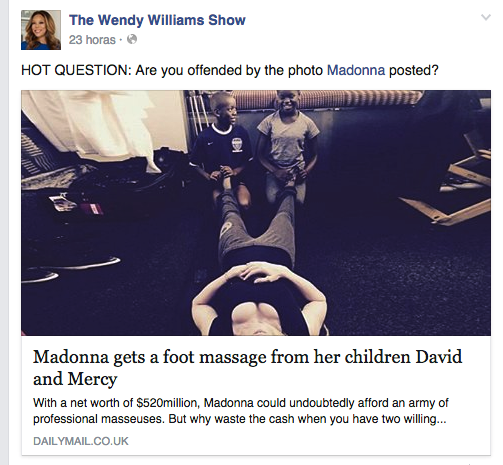Click the HOT QUESTION post text
The height and width of the screenshot is (465, 503).
tap(230, 70)
